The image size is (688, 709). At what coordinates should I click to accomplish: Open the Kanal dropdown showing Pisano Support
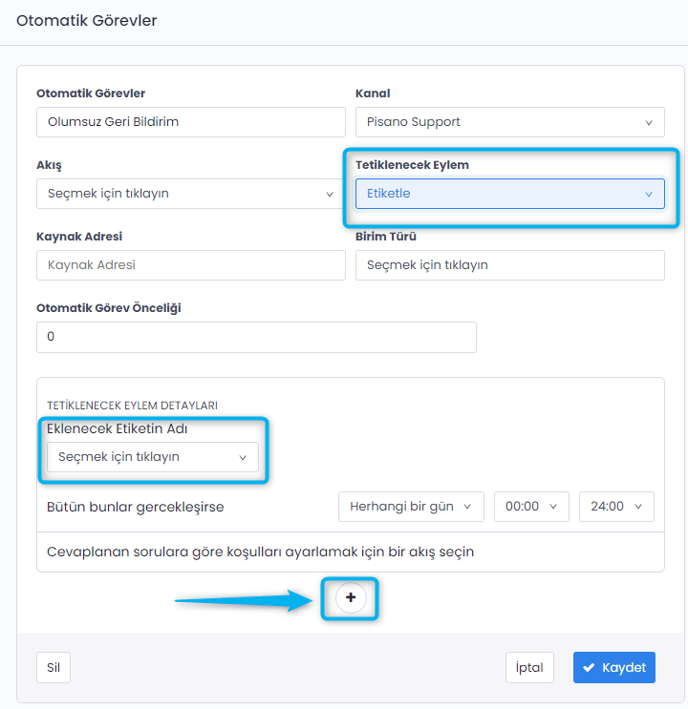pos(509,122)
